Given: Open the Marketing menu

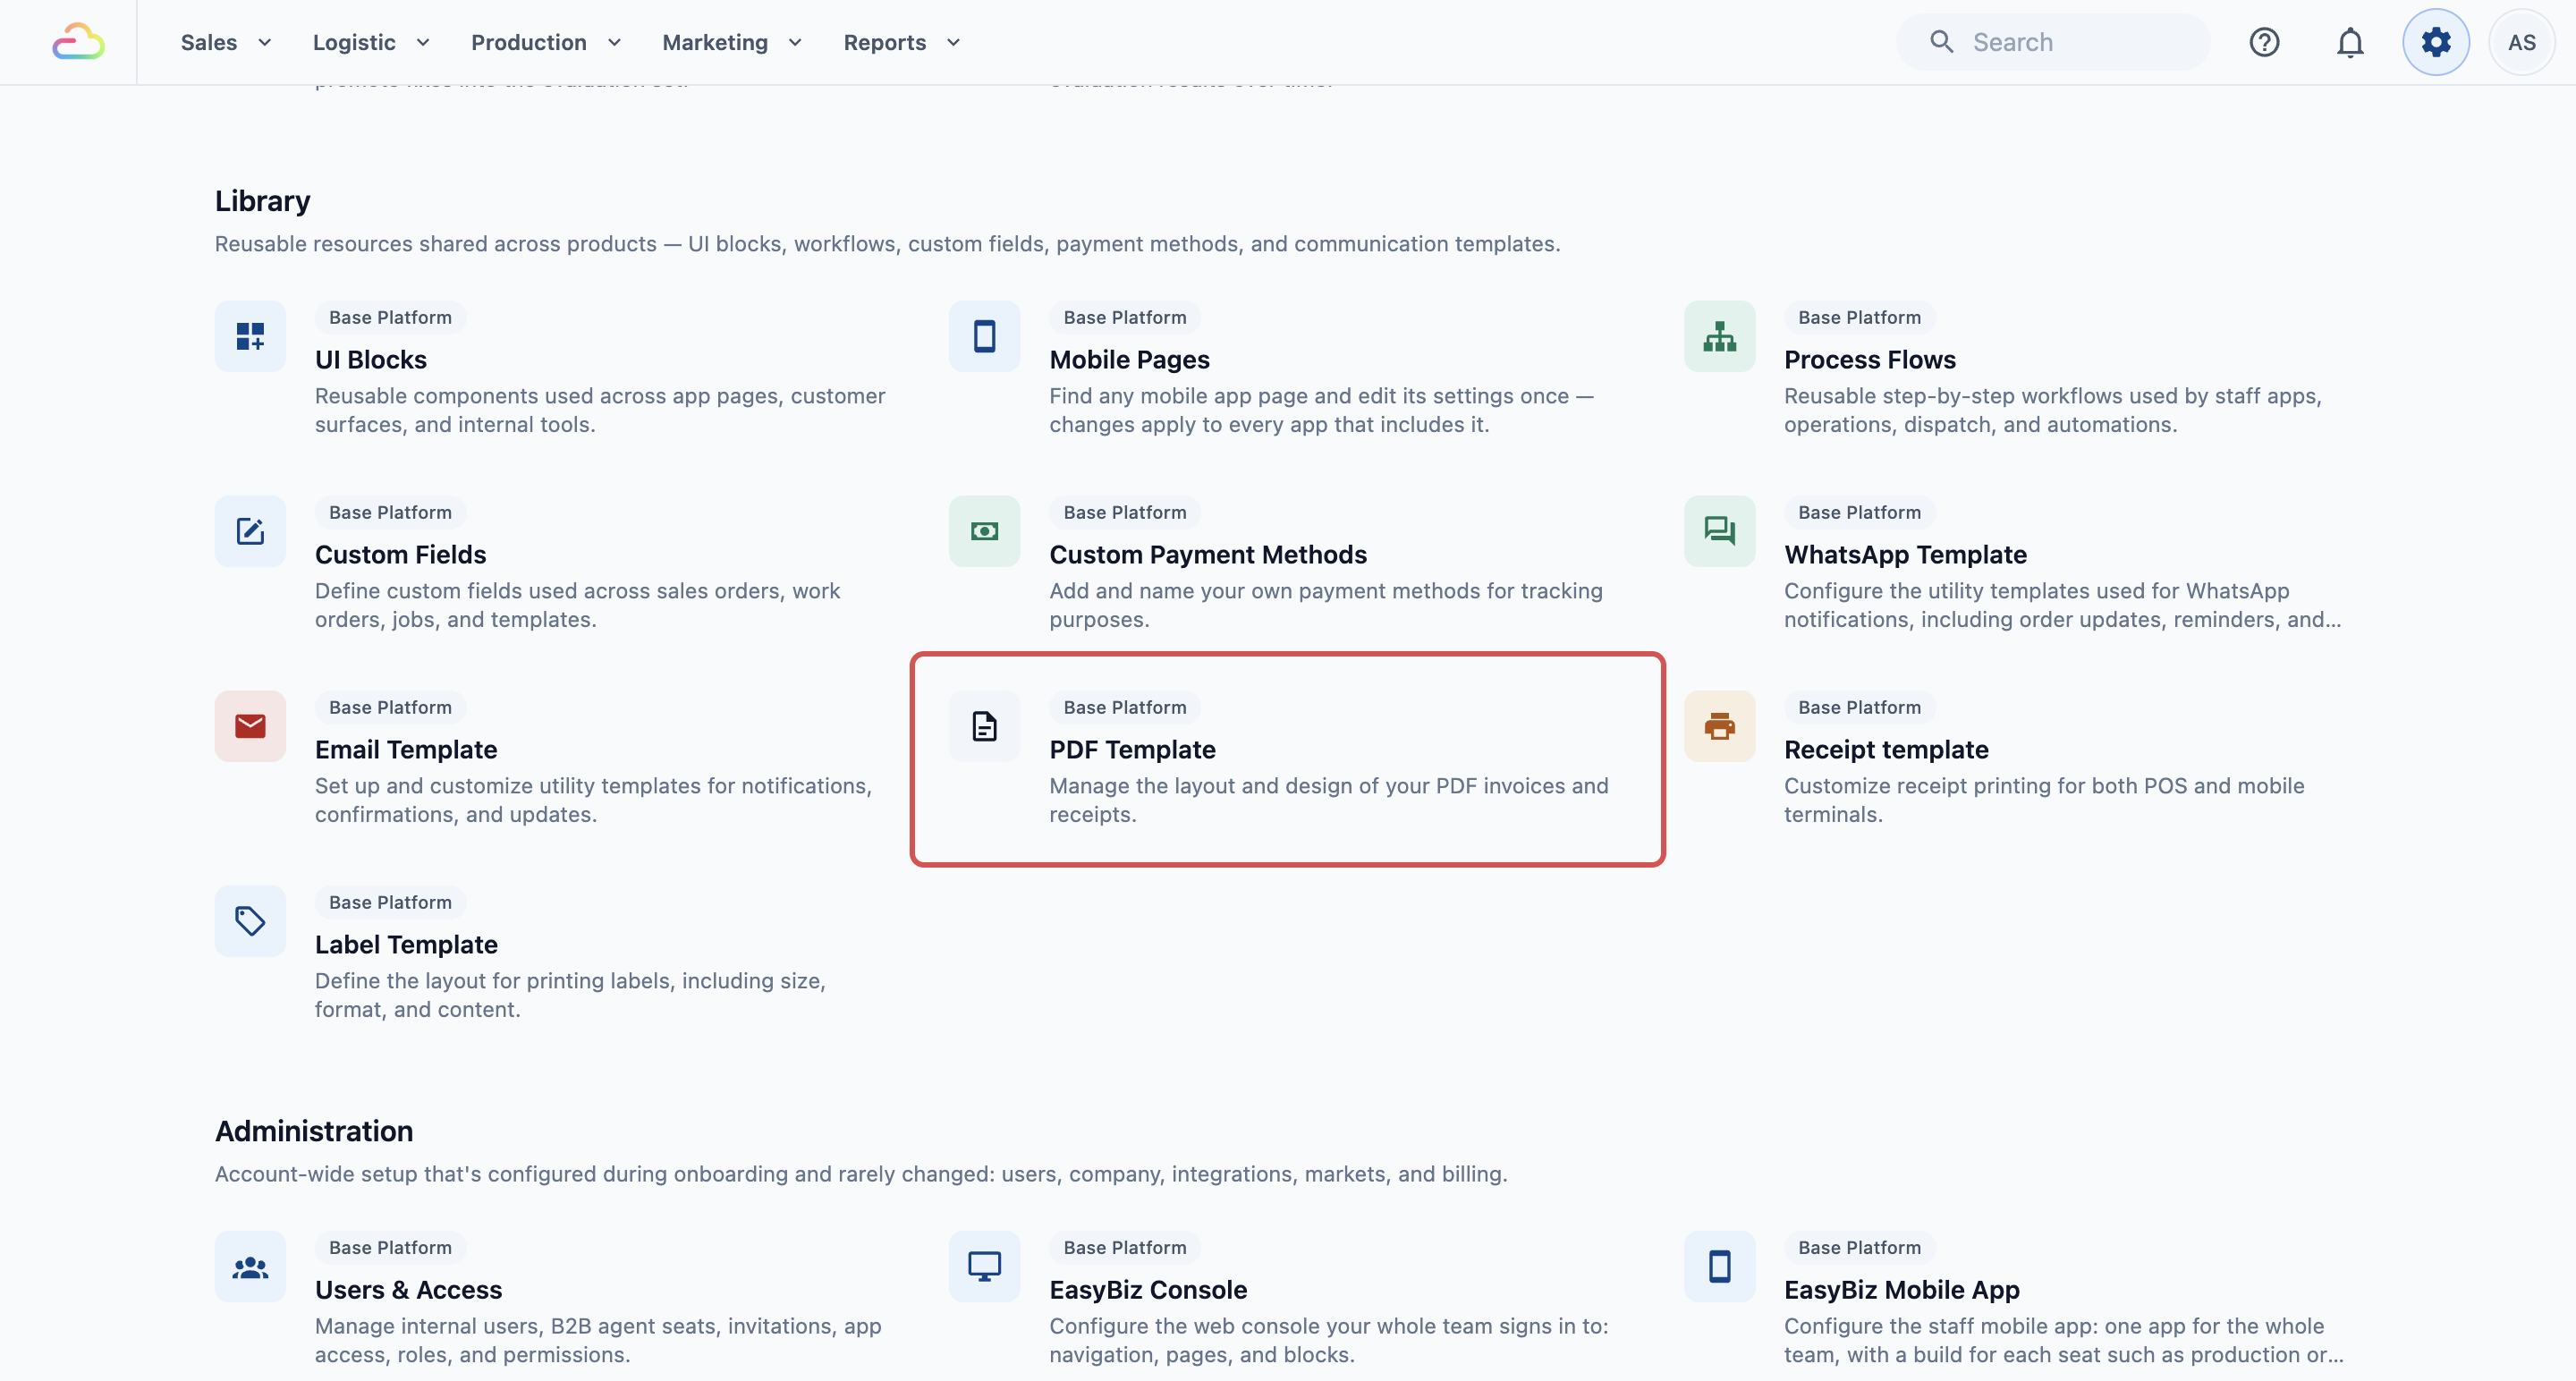Looking at the screenshot, I should click(x=715, y=43).
